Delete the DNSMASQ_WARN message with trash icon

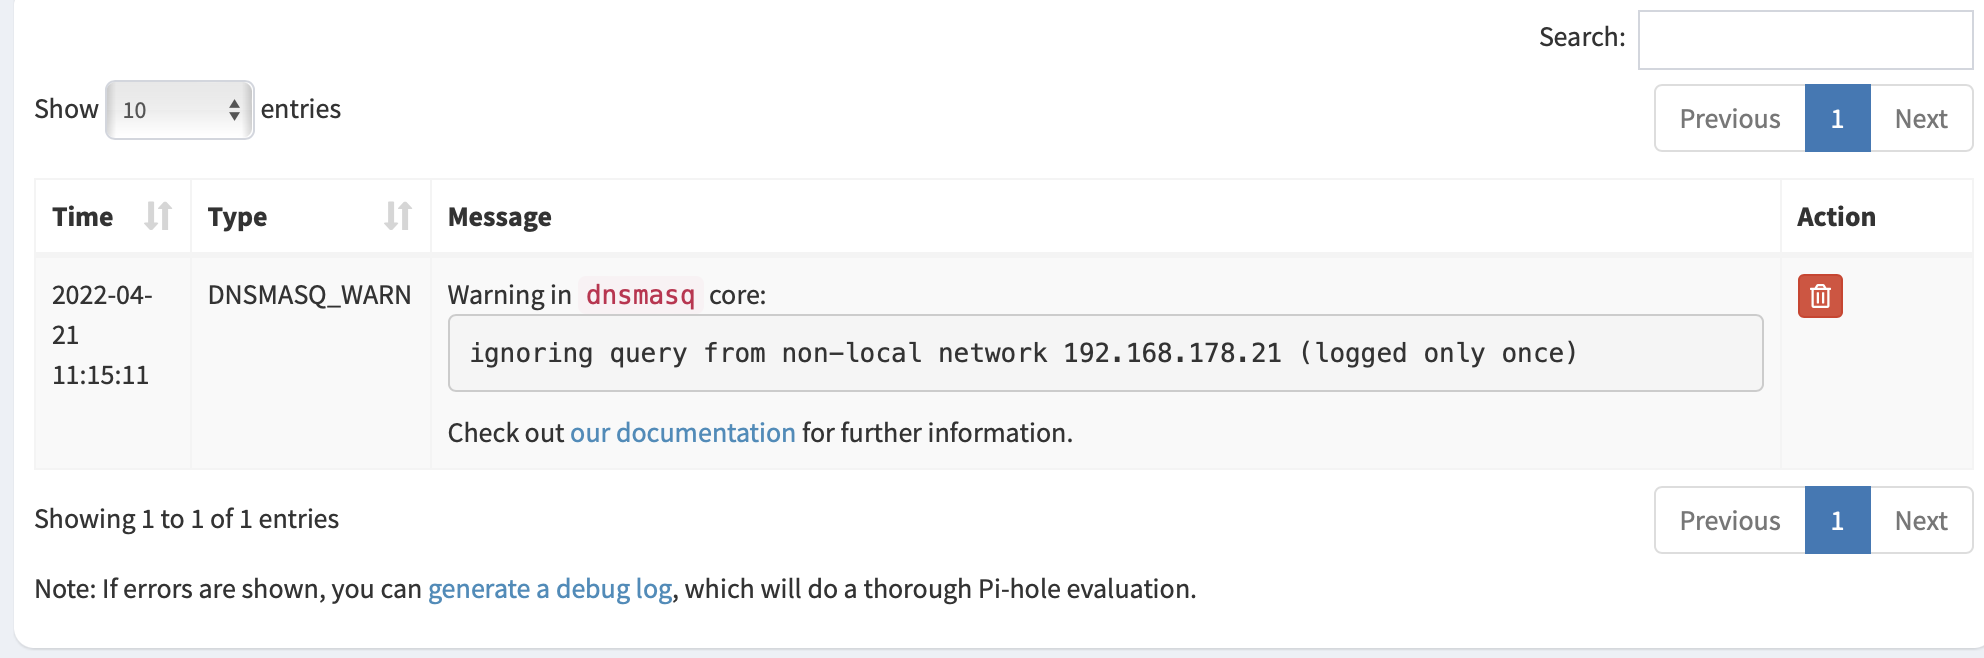1819,296
